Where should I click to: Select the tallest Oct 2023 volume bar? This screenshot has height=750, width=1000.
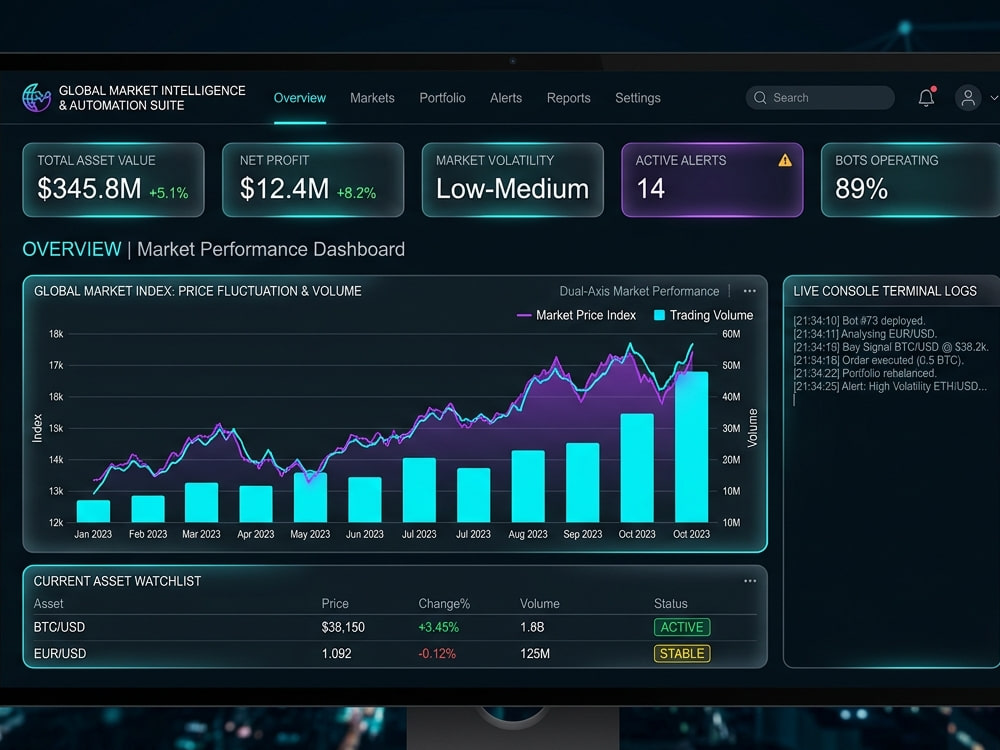pyautogui.click(x=691, y=447)
